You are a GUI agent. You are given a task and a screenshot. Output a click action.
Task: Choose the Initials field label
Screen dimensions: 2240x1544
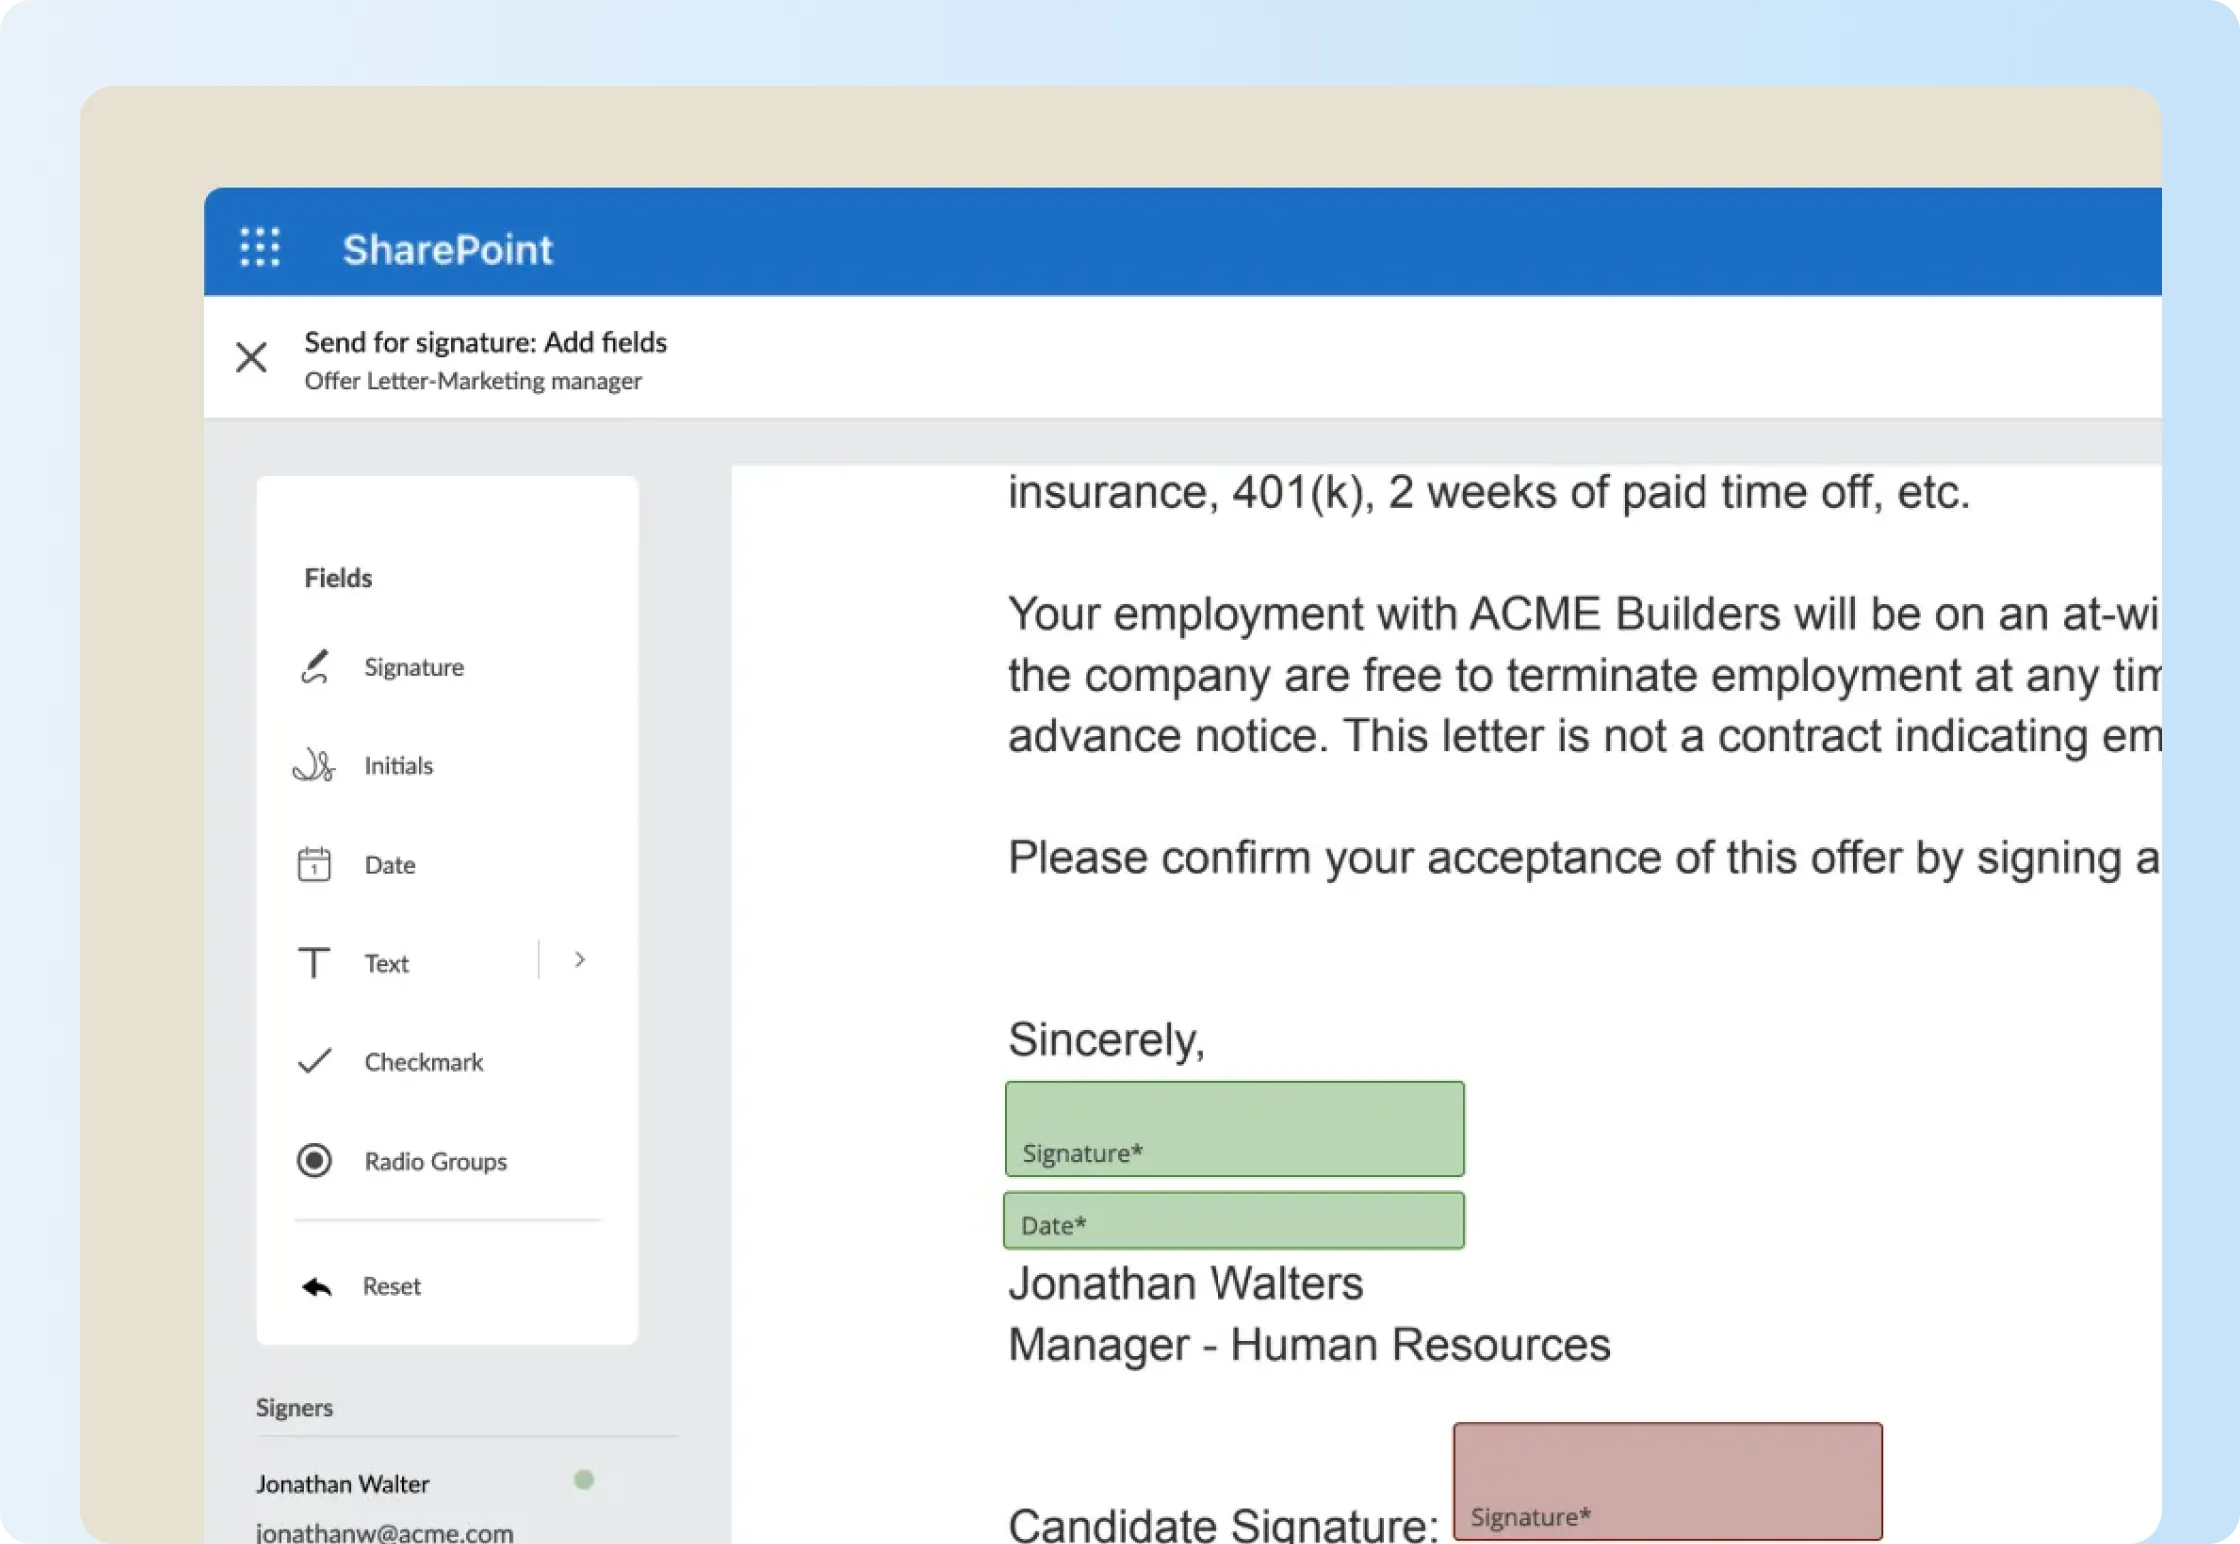click(x=398, y=765)
